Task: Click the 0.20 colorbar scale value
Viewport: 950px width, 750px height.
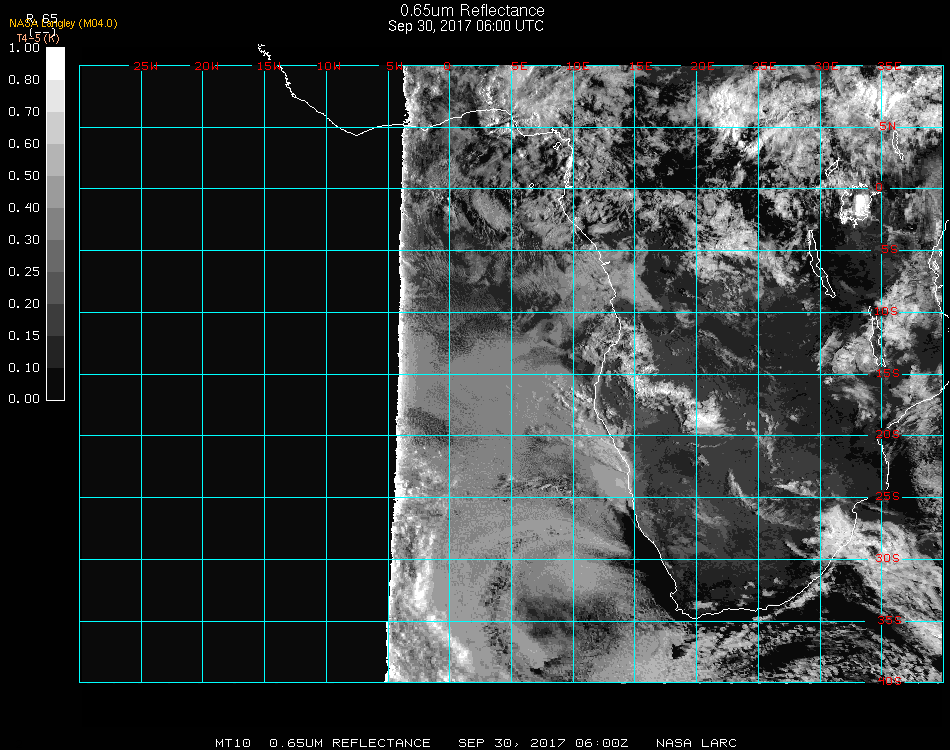Action: point(24,304)
